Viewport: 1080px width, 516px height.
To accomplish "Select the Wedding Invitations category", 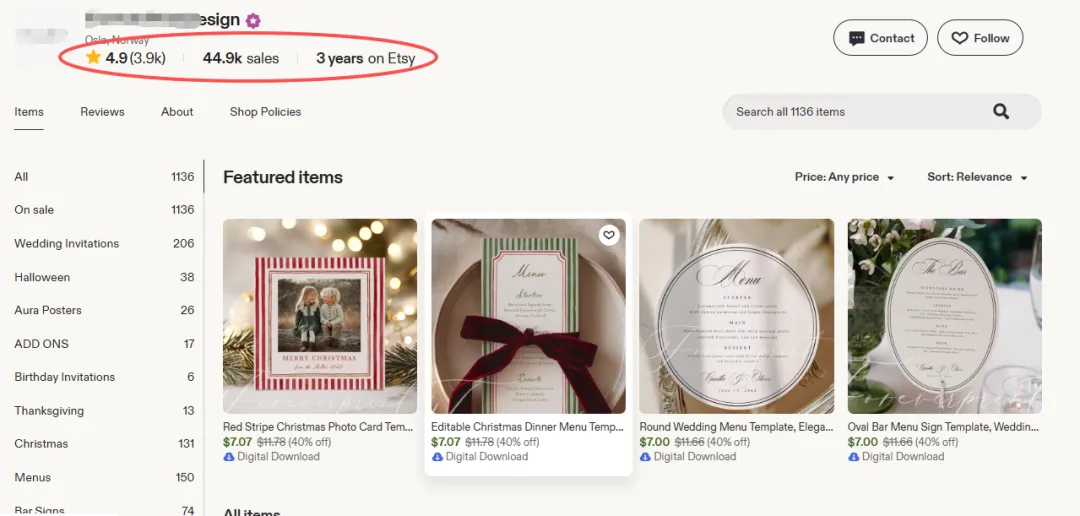I will point(104,243).
